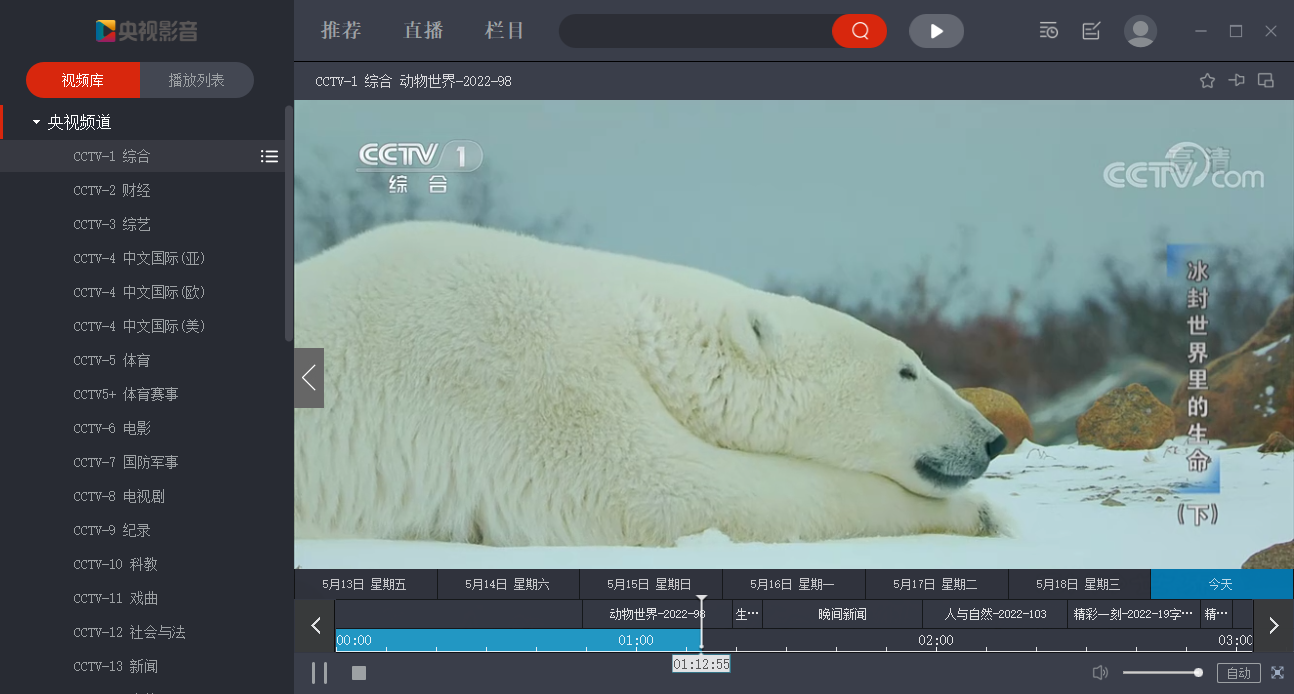The height and width of the screenshot is (694, 1294).
Task: Collapse the sidebar with left arrow handle
Action: click(309, 378)
